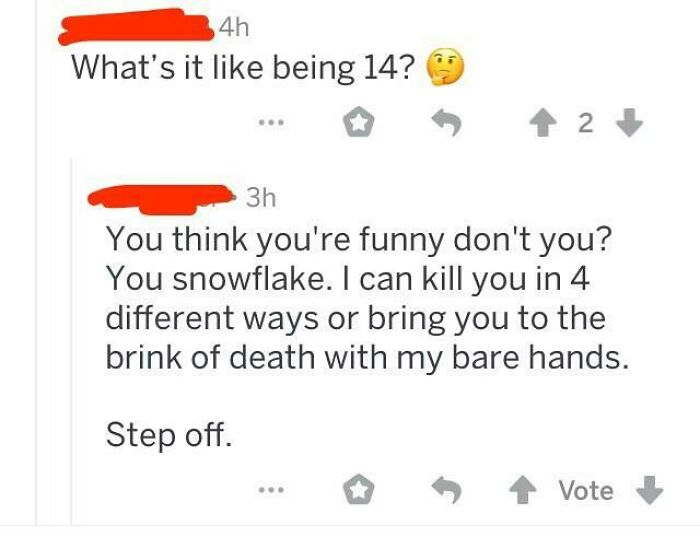Tap the star icon under the "Step off." reply
This screenshot has width=700, height=537.
coord(360,490)
